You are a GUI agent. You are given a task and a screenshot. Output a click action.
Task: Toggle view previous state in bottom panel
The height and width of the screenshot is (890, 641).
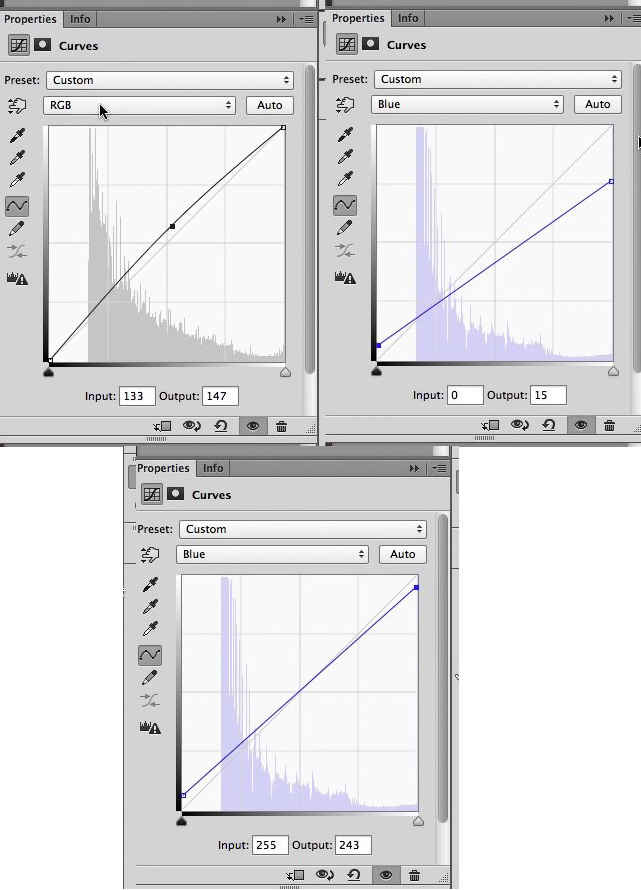pos(325,875)
